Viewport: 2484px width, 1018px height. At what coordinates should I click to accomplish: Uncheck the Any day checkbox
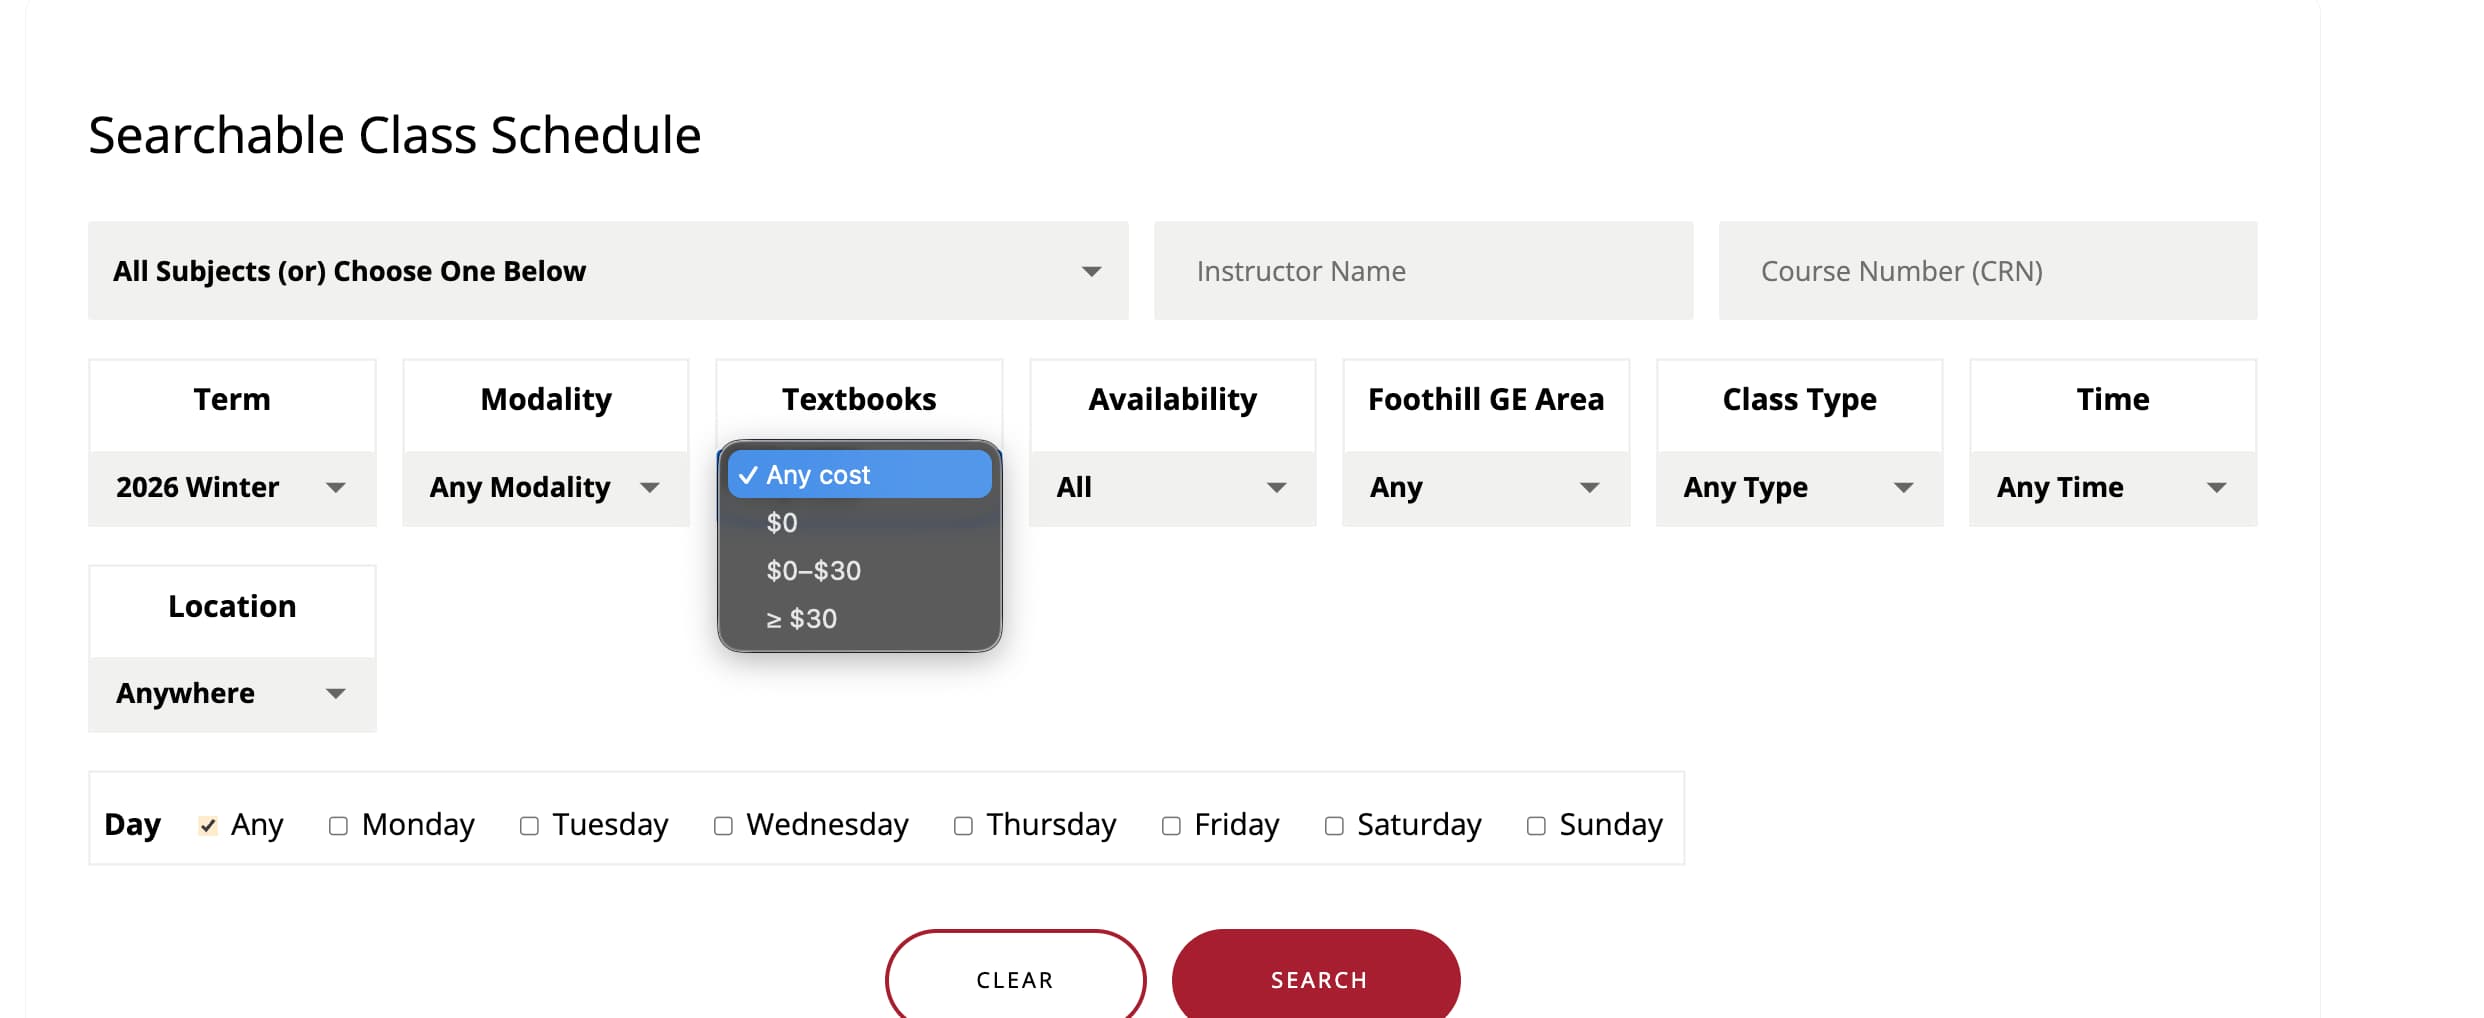coord(207,824)
